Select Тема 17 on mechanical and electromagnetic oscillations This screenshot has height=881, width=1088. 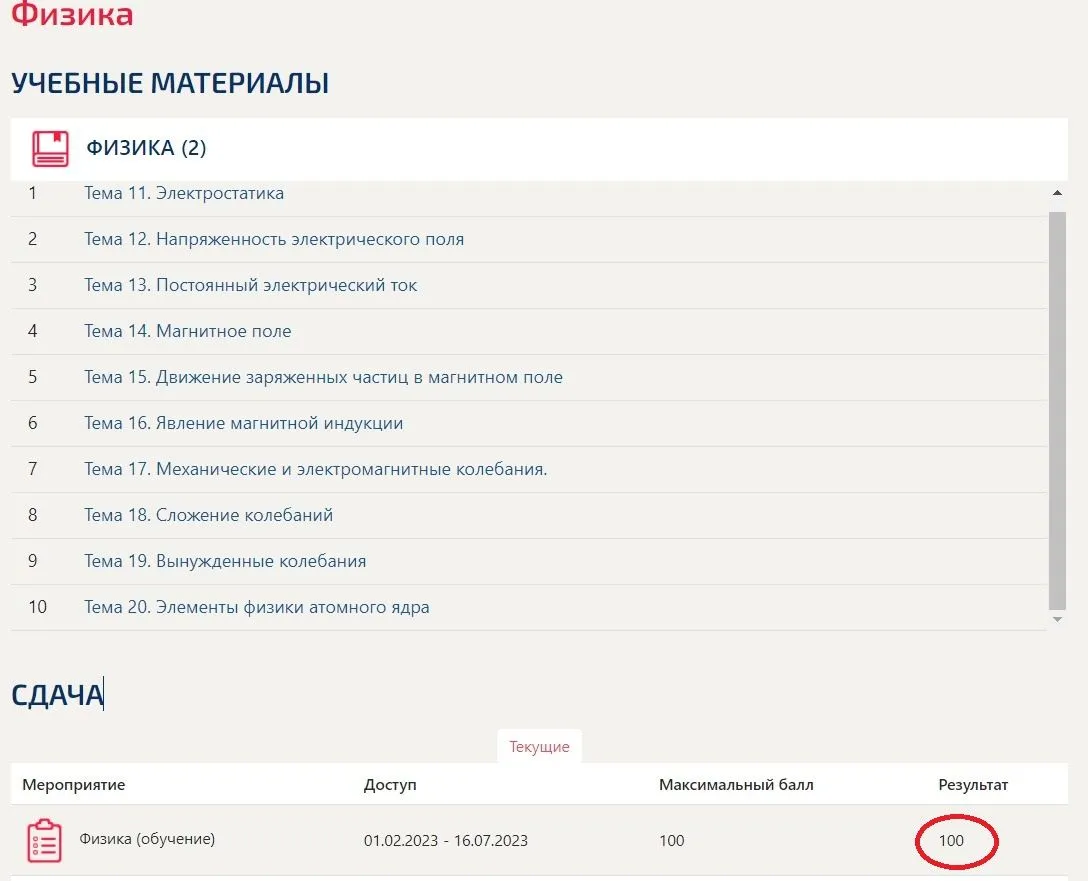[x=315, y=469]
